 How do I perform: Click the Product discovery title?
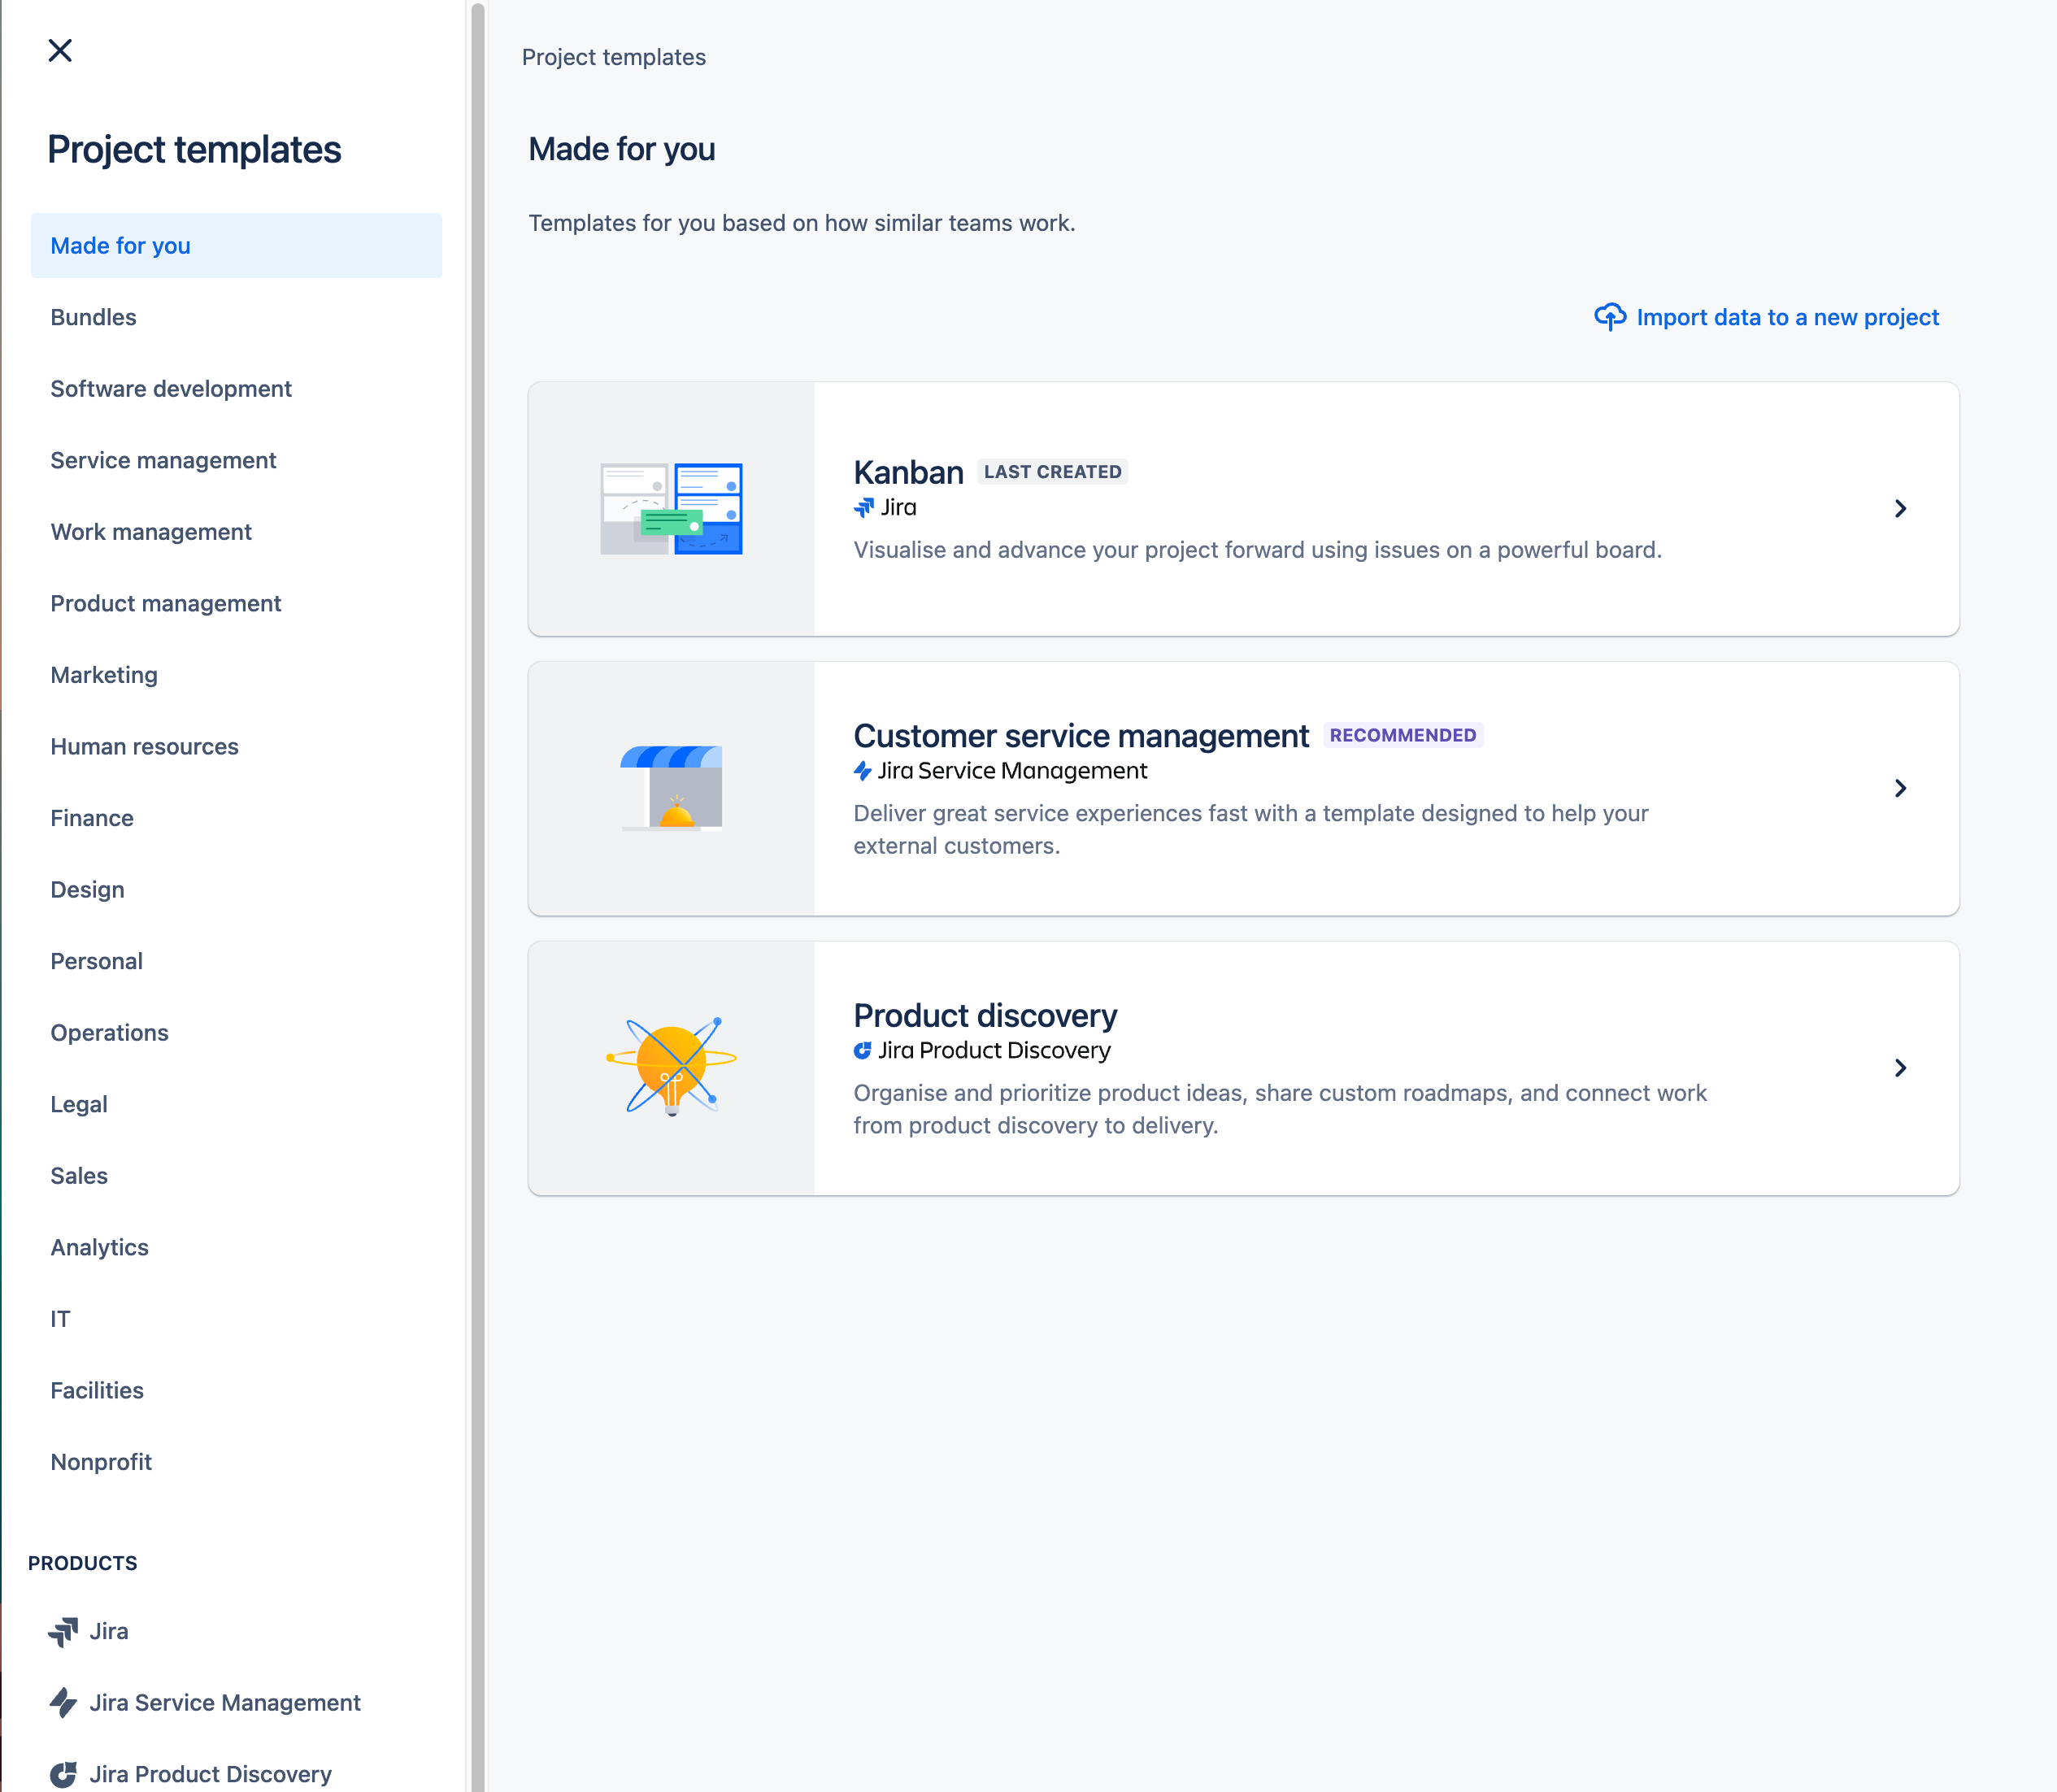[985, 1015]
